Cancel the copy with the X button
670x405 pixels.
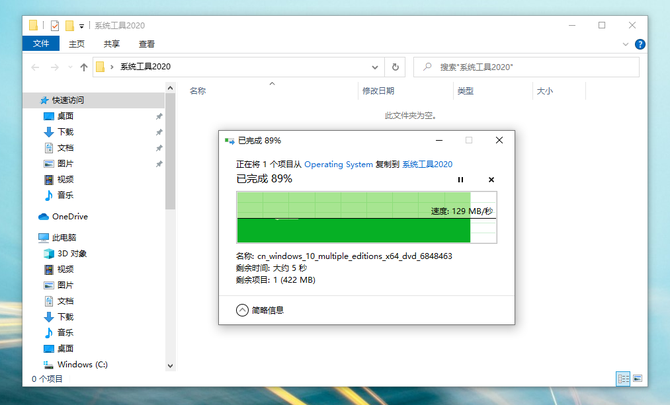(491, 180)
